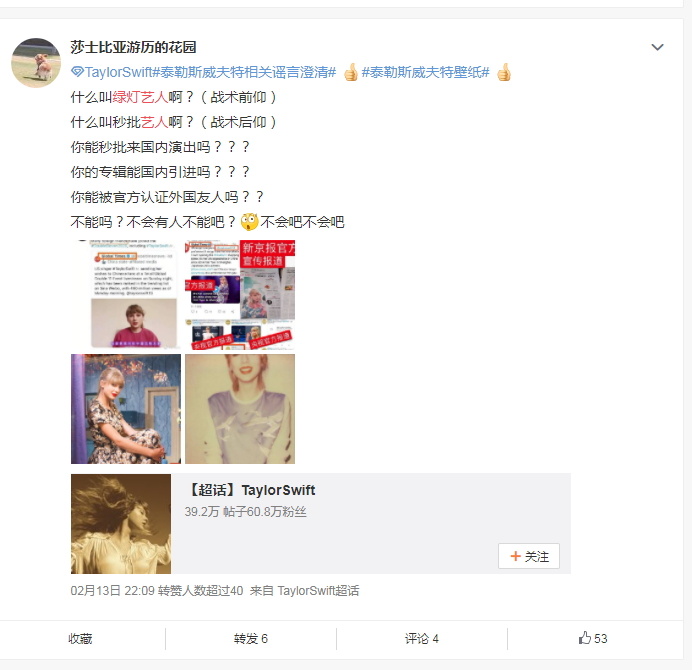This screenshot has height=670, width=692.
Task: Open 莎士比亚游历的花园 profile name link
Action: (x=133, y=47)
